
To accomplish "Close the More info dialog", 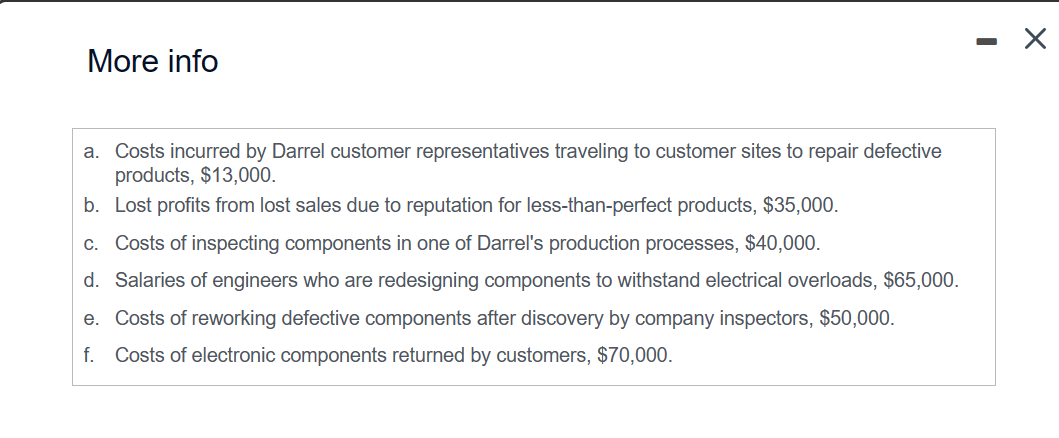I will coord(1035,39).
